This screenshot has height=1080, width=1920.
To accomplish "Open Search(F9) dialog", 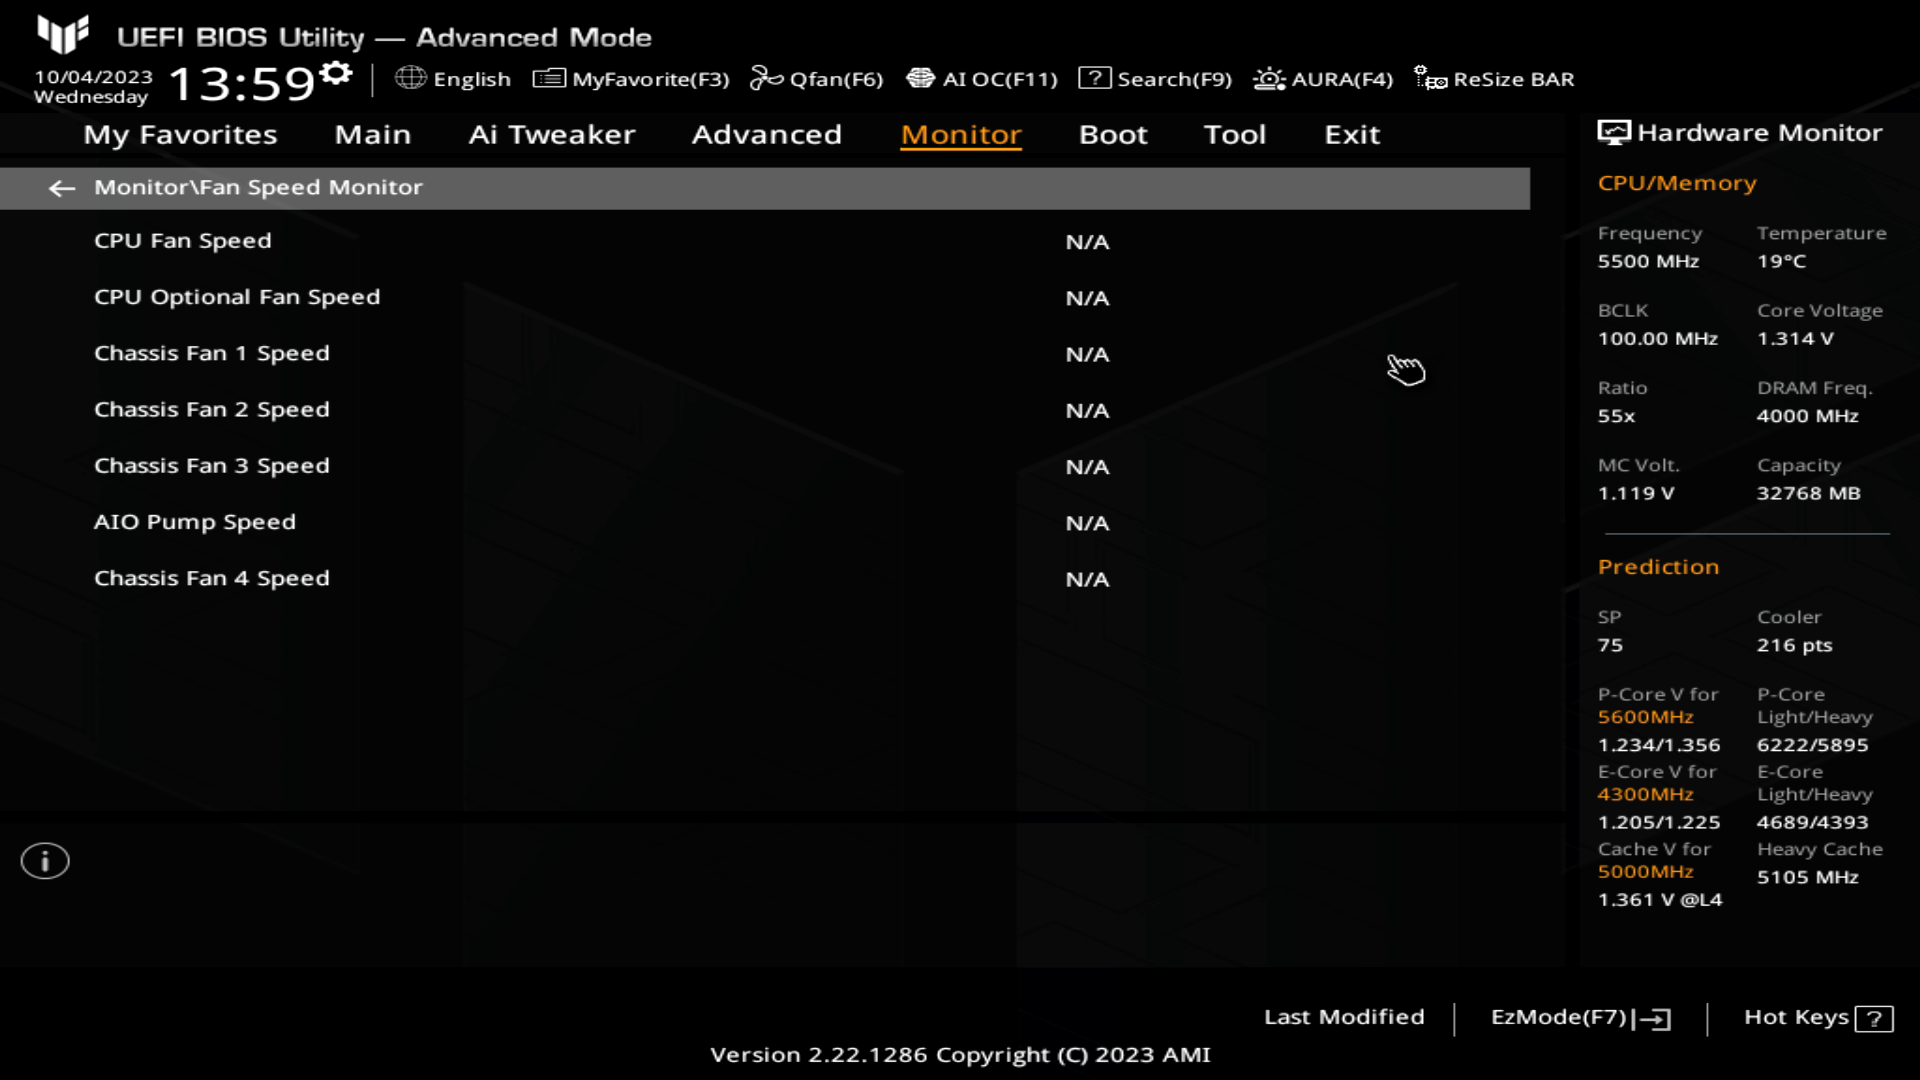I will tap(1155, 79).
